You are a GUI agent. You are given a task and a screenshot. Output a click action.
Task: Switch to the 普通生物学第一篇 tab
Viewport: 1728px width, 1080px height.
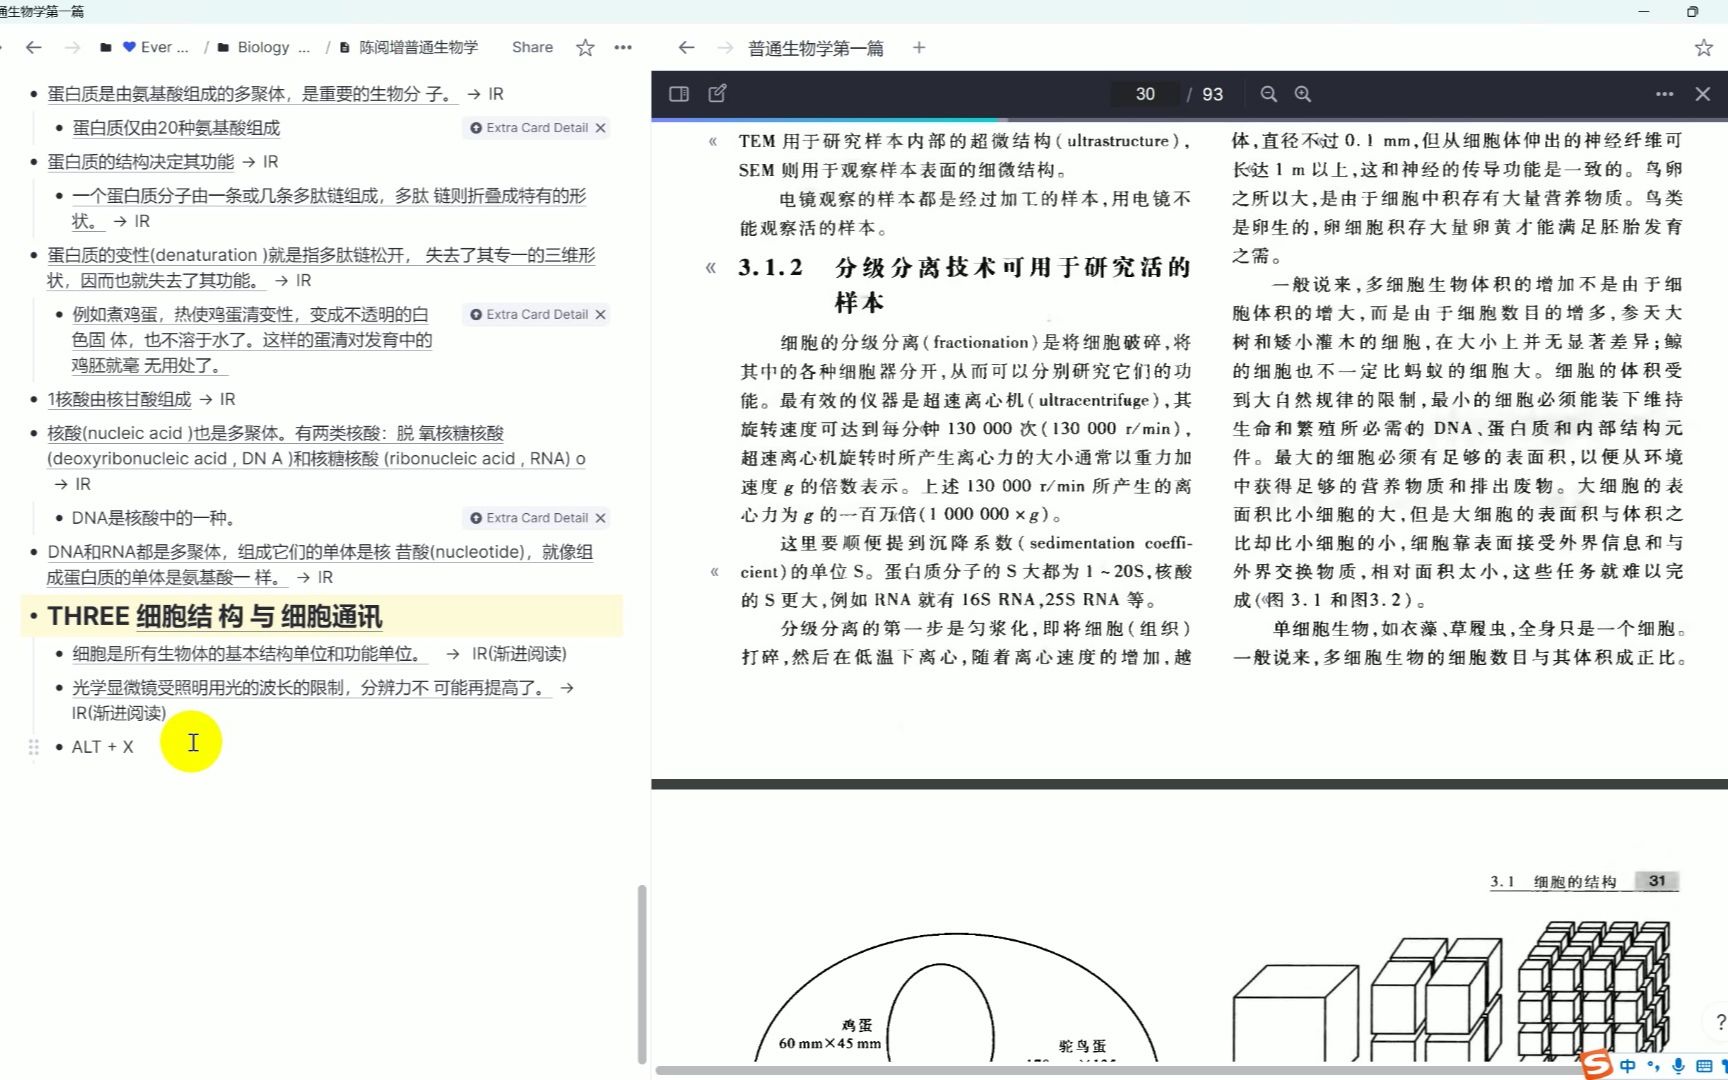click(814, 47)
